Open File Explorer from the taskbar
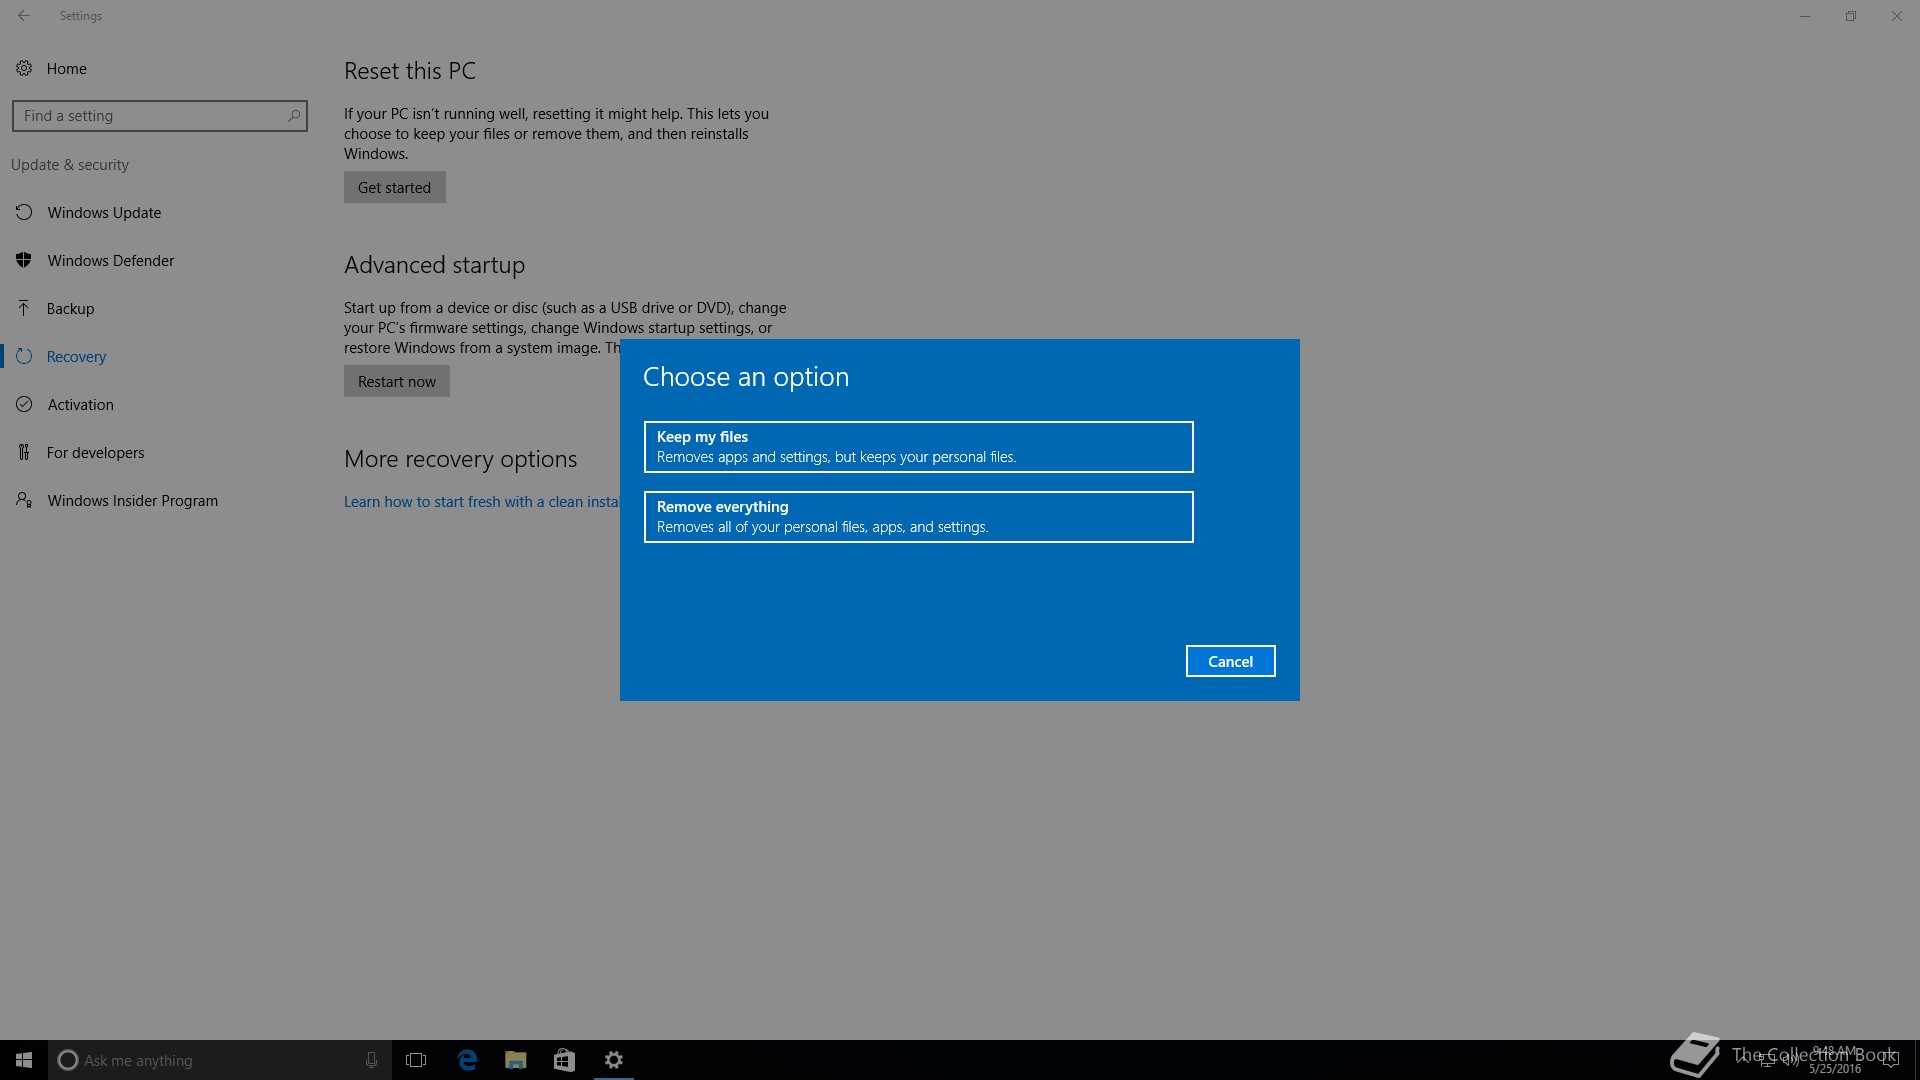Image resolution: width=1920 pixels, height=1080 pixels. [516, 1060]
